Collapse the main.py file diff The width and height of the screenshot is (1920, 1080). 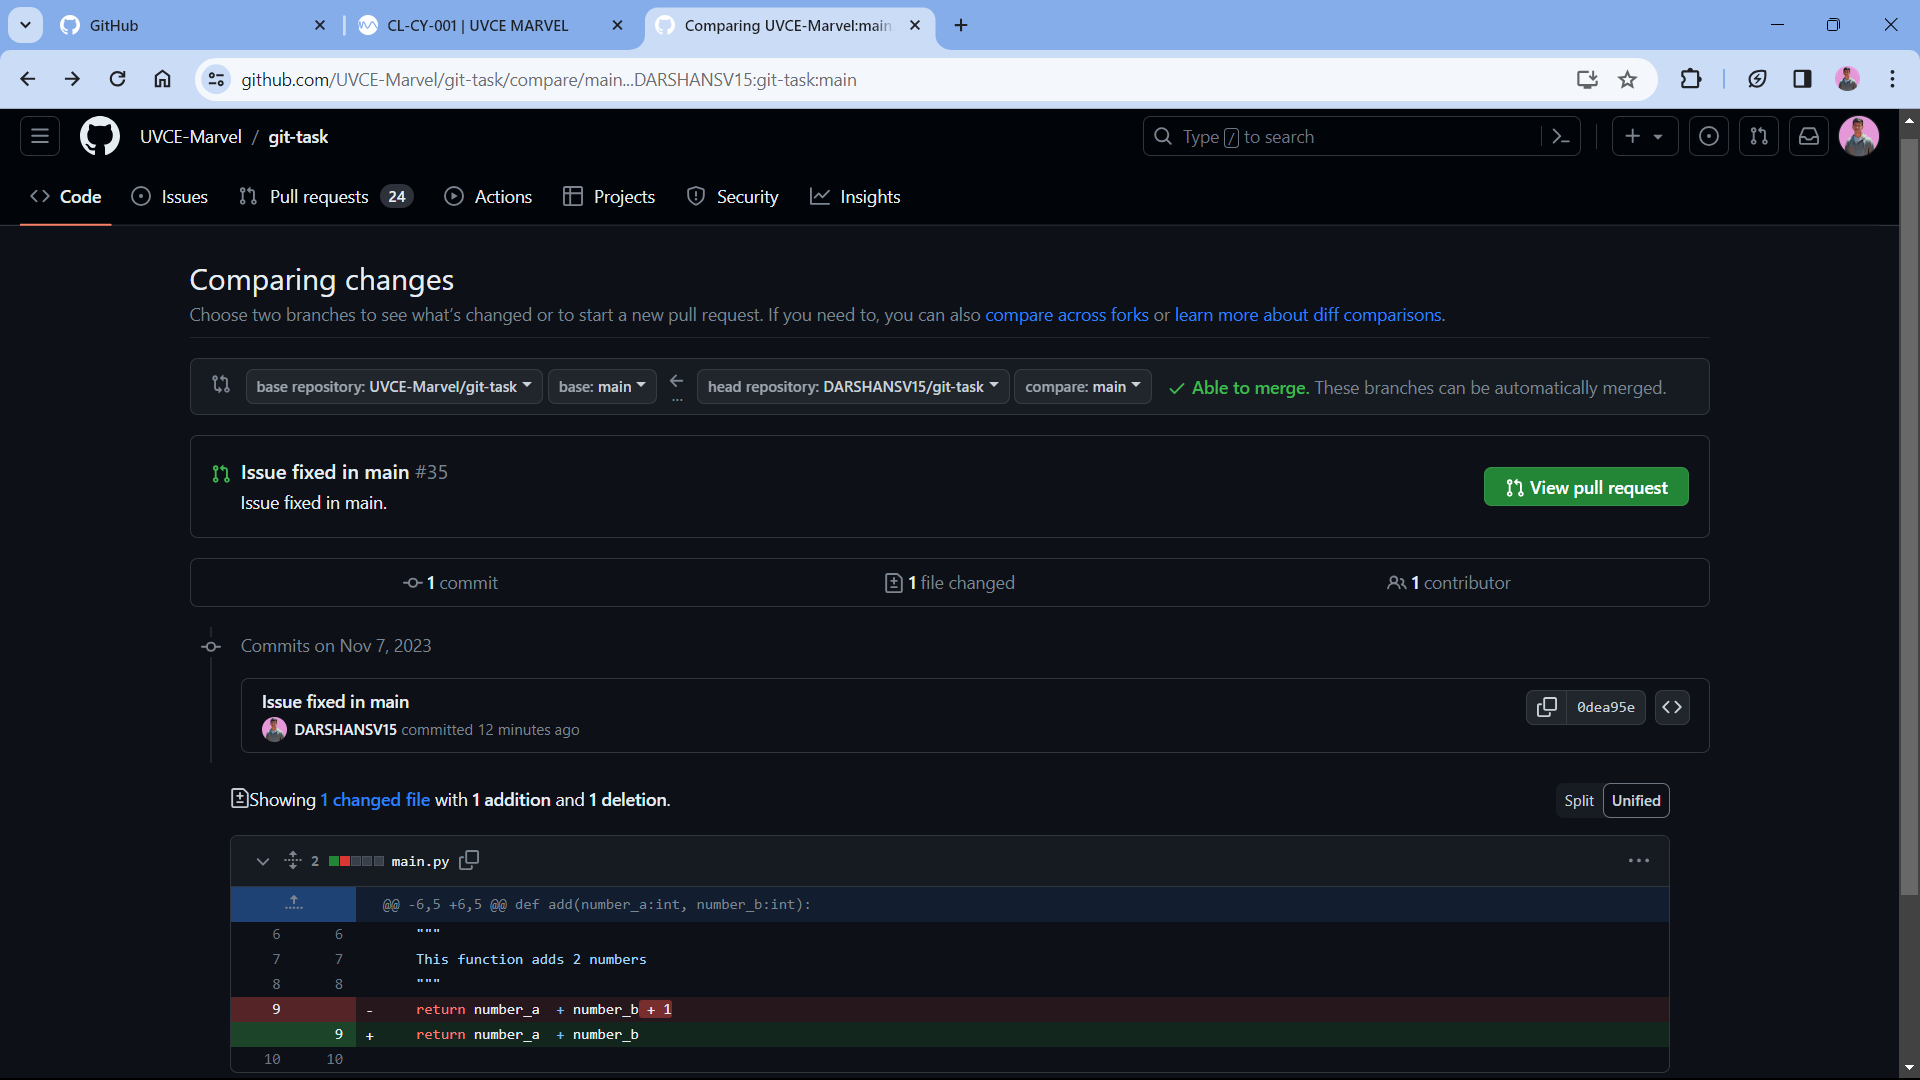262,861
